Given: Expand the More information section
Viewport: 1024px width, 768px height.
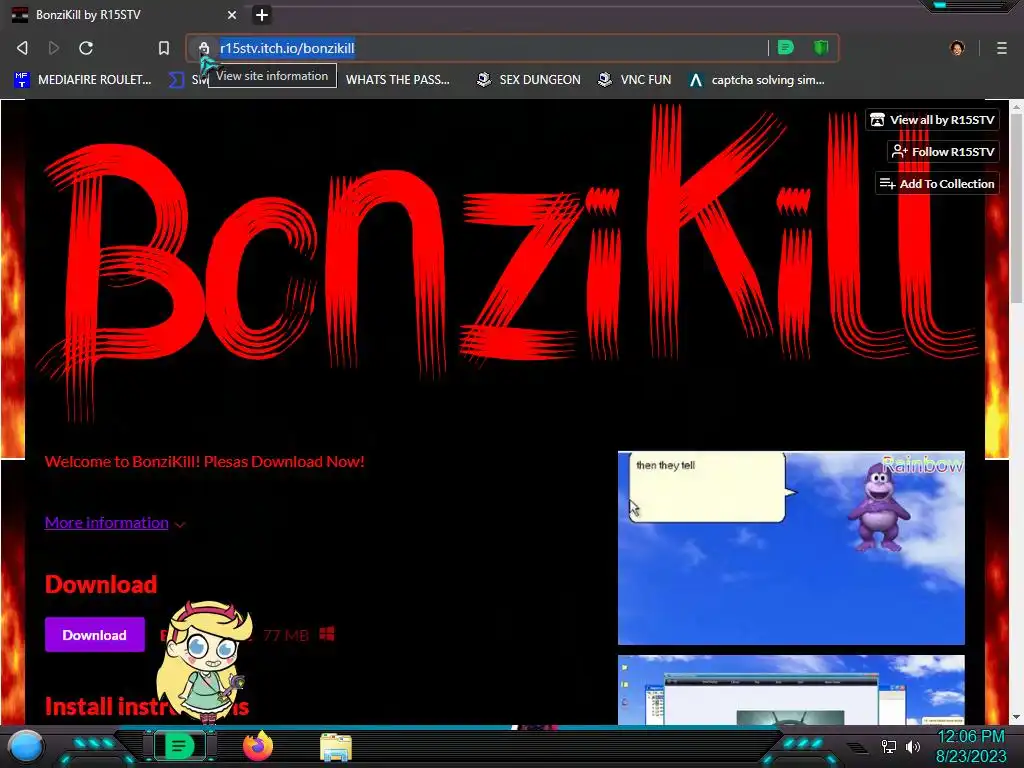Looking at the screenshot, I should click(x=115, y=523).
